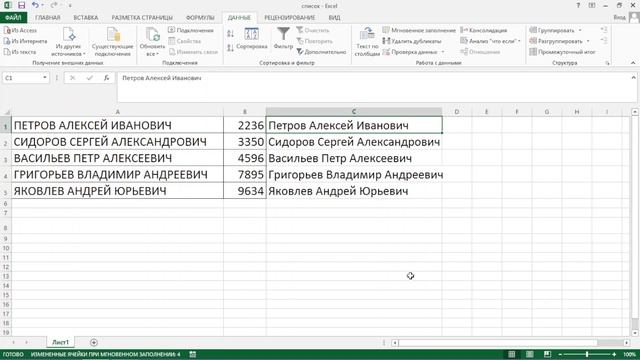Switch to Normal view icon
The width and height of the screenshot is (640, 360).
click(511, 354)
